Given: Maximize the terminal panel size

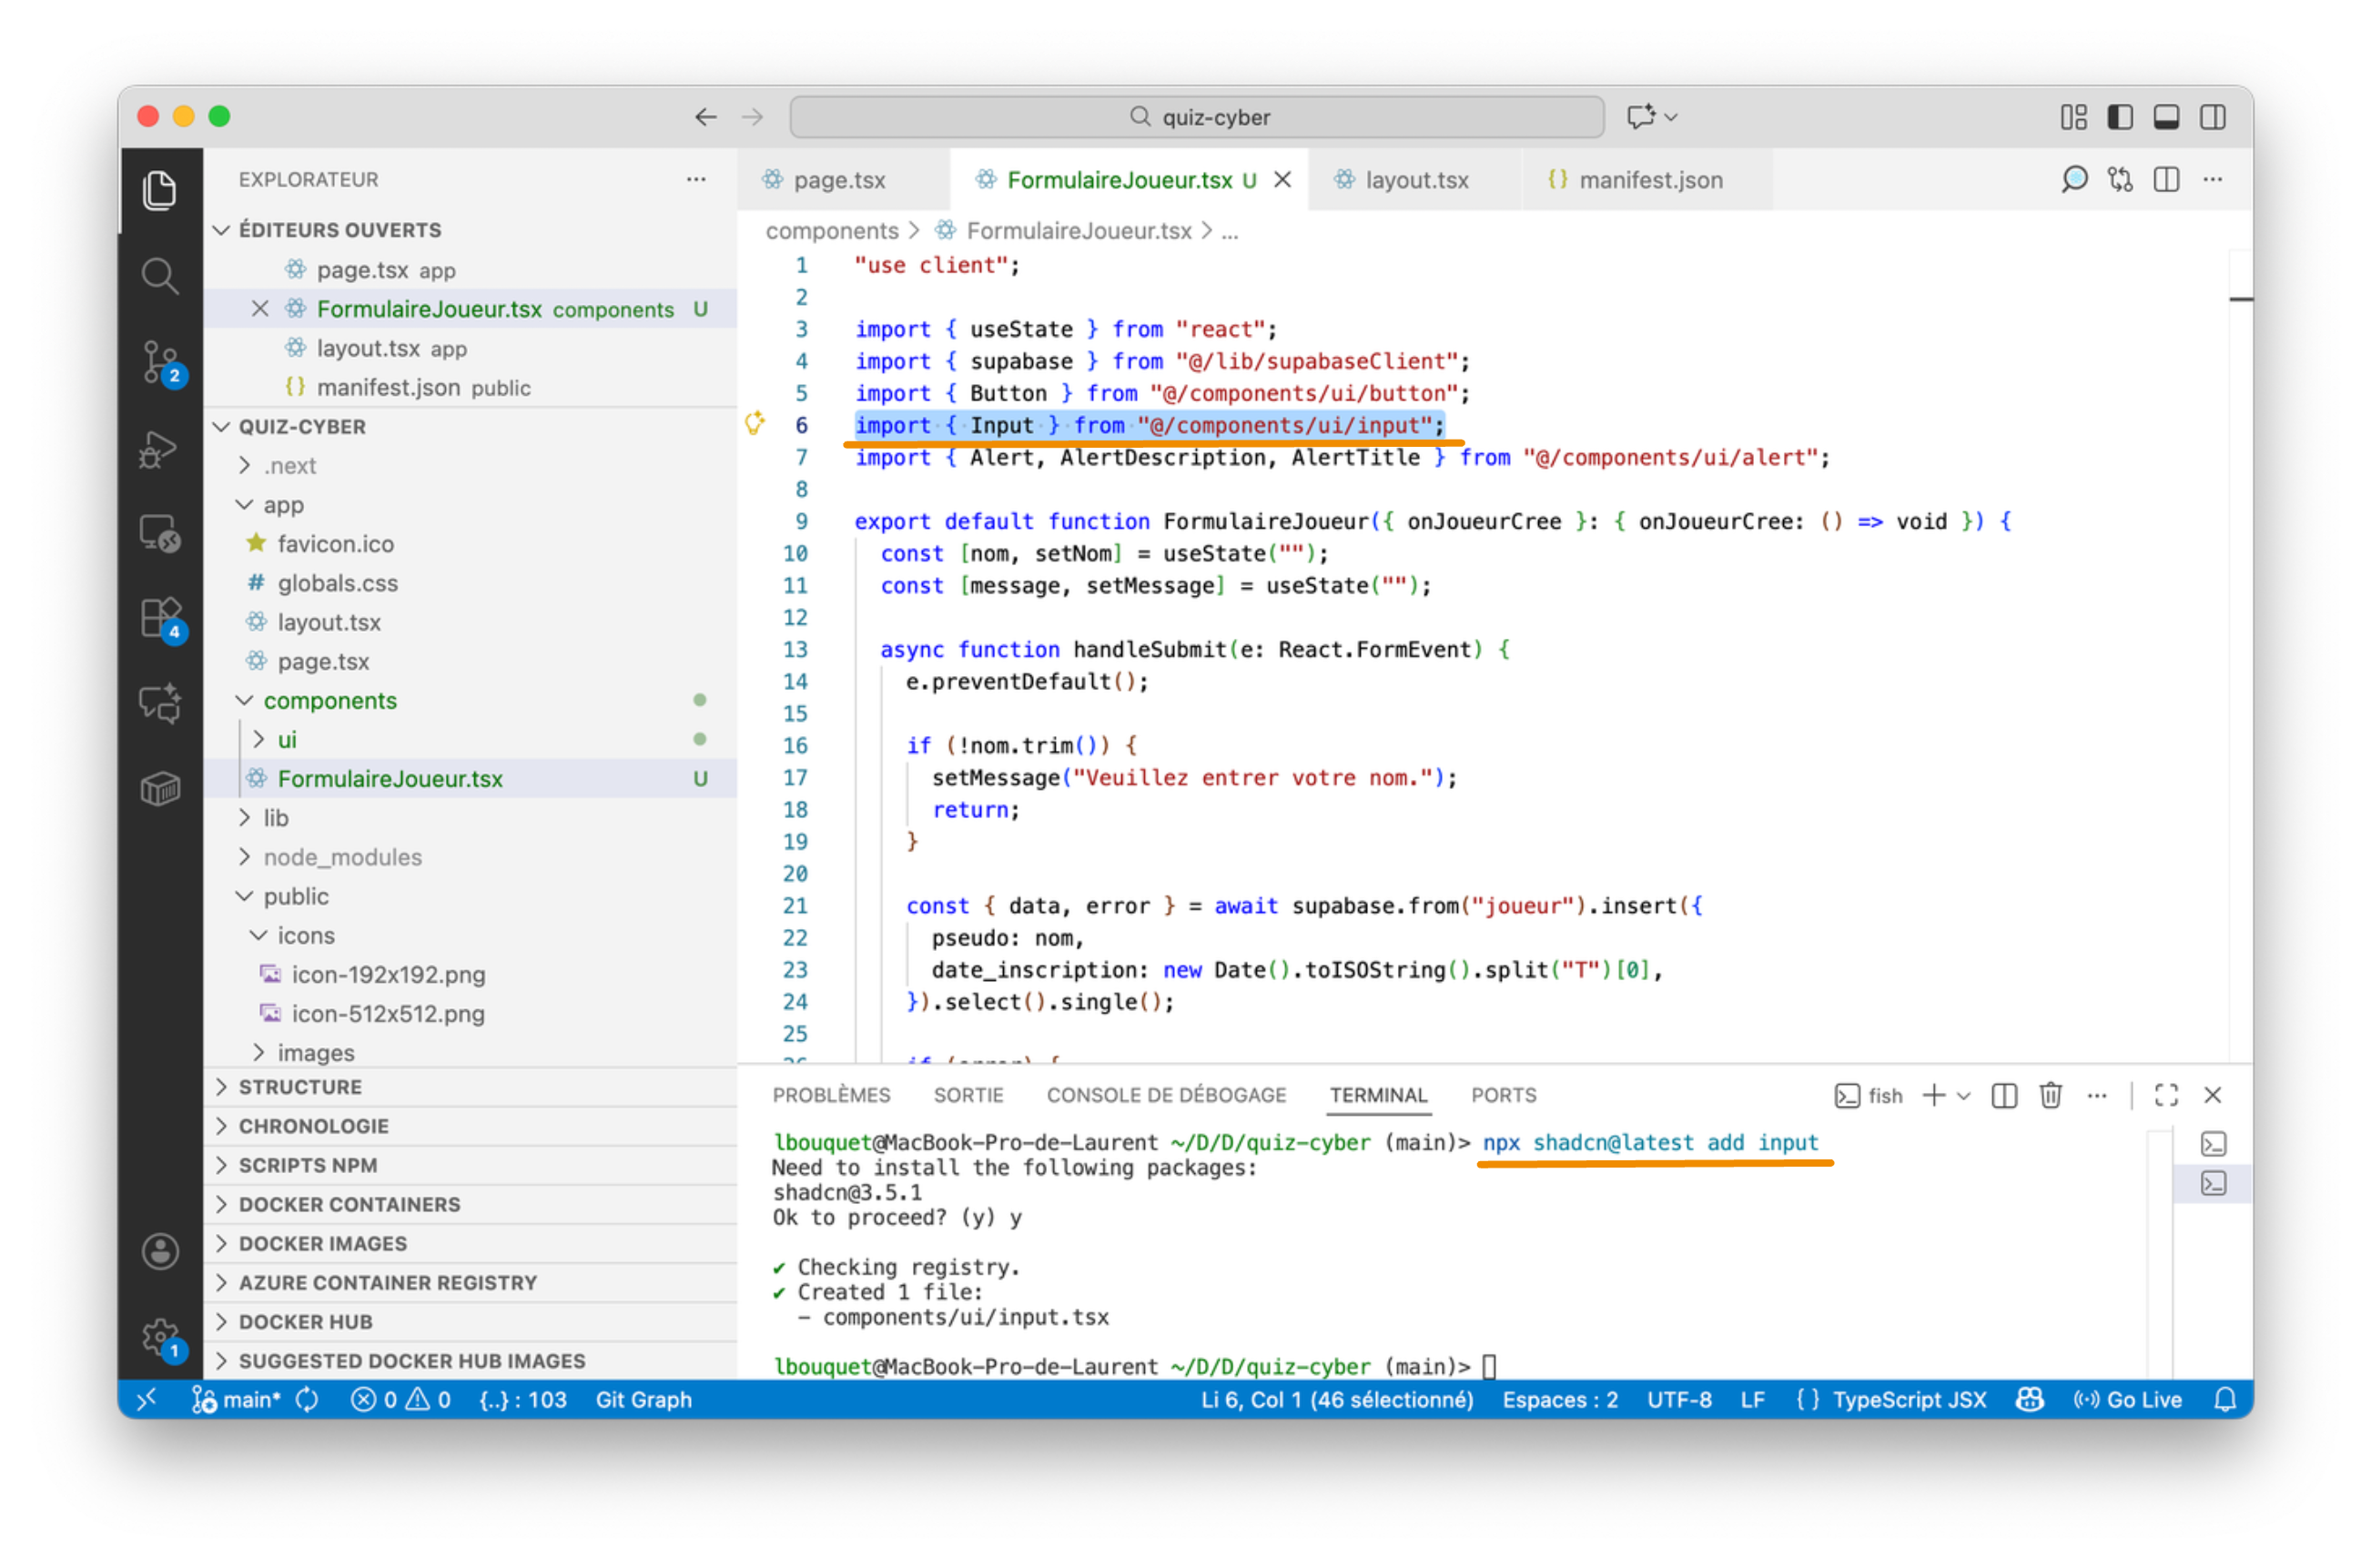Looking at the screenshot, I should click(2166, 1097).
